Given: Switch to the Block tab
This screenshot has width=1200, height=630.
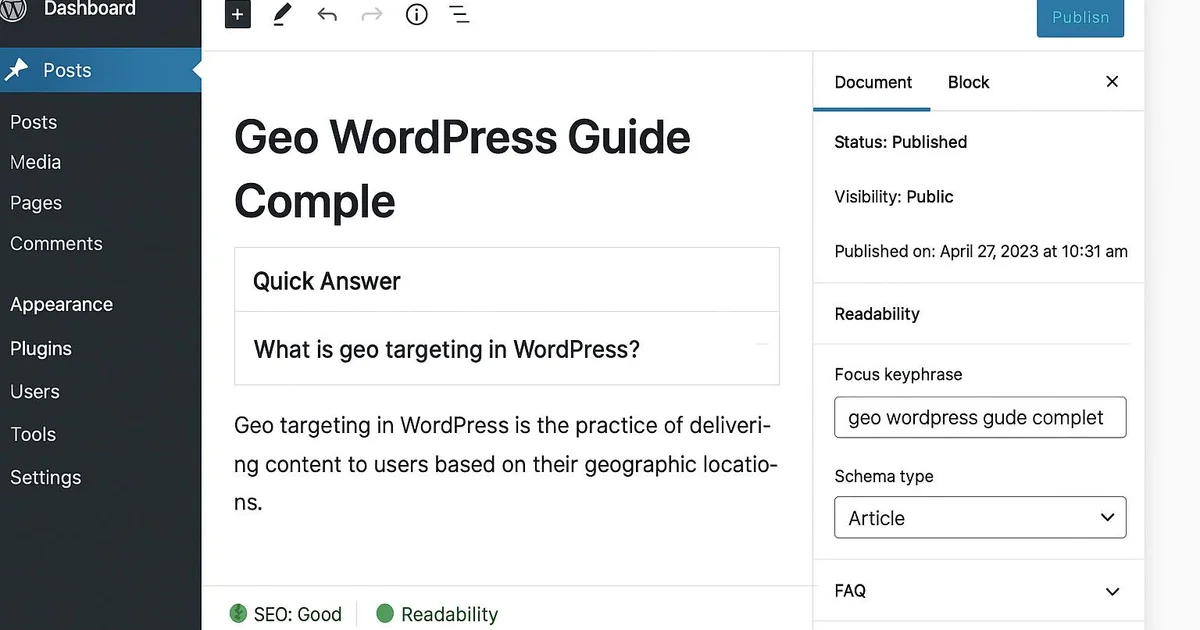Looking at the screenshot, I should pyautogui.click(x=968, y=82).
